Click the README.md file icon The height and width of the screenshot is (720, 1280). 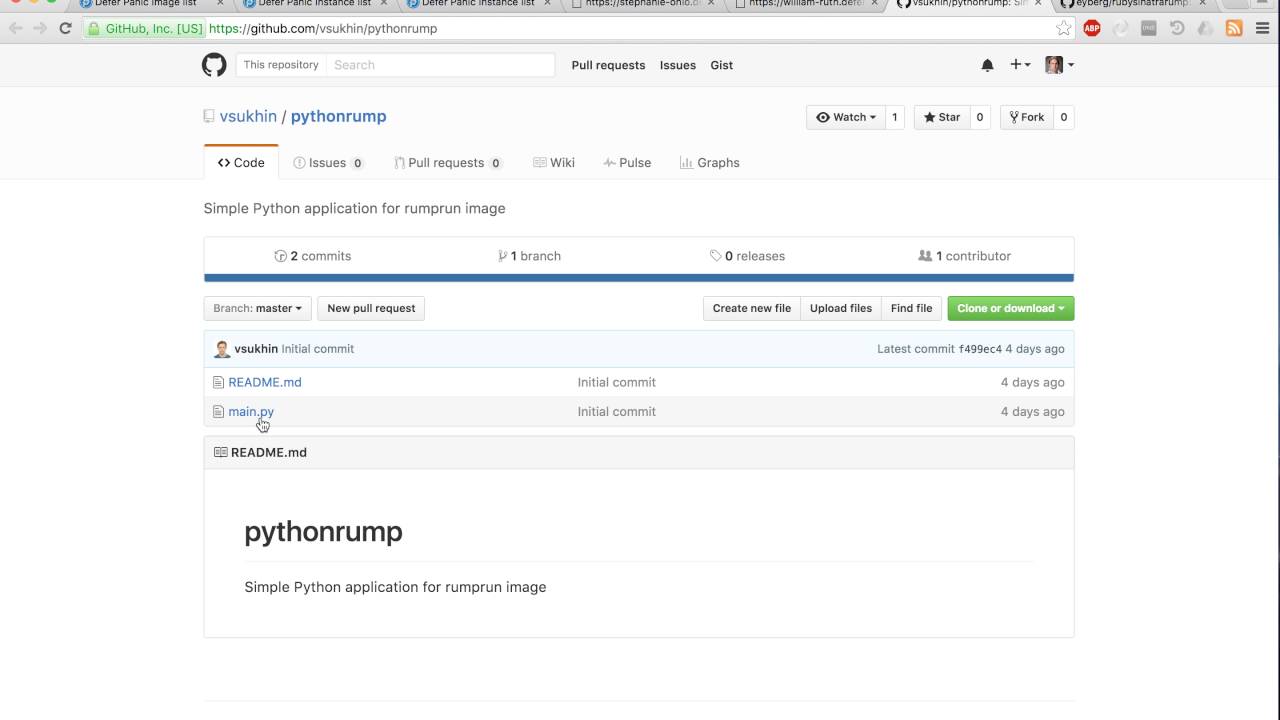click(x=218, y=382)
